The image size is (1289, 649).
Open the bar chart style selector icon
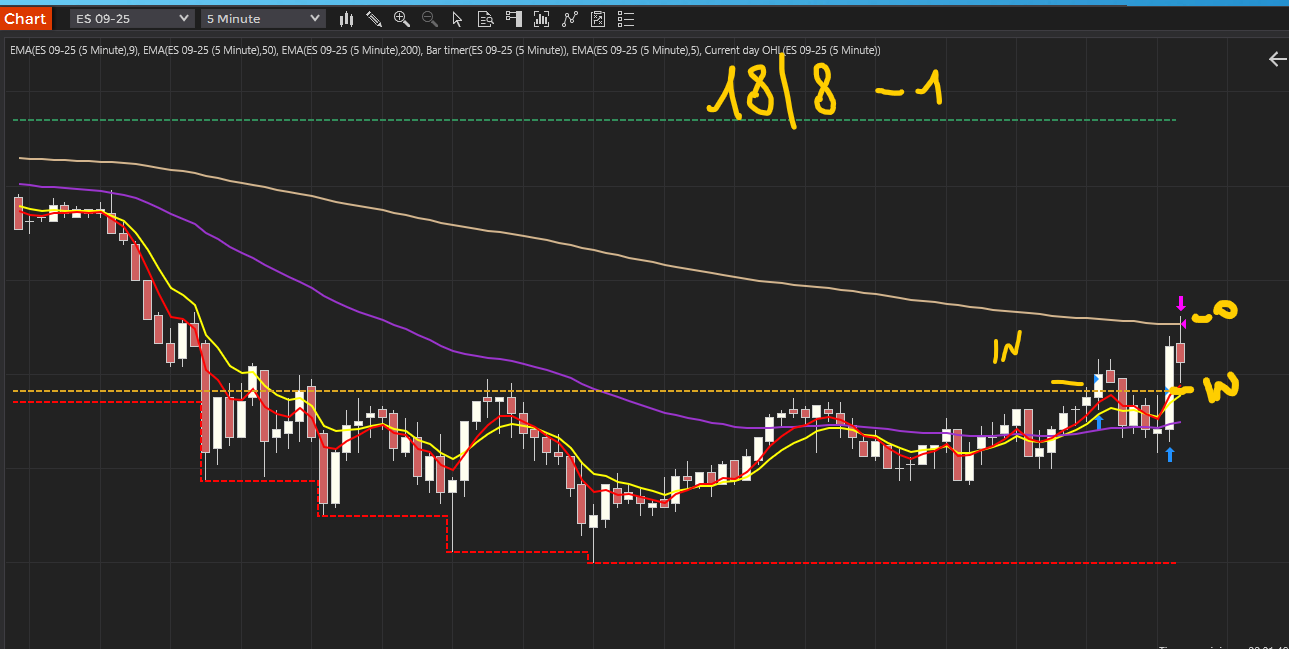[347, 18]
